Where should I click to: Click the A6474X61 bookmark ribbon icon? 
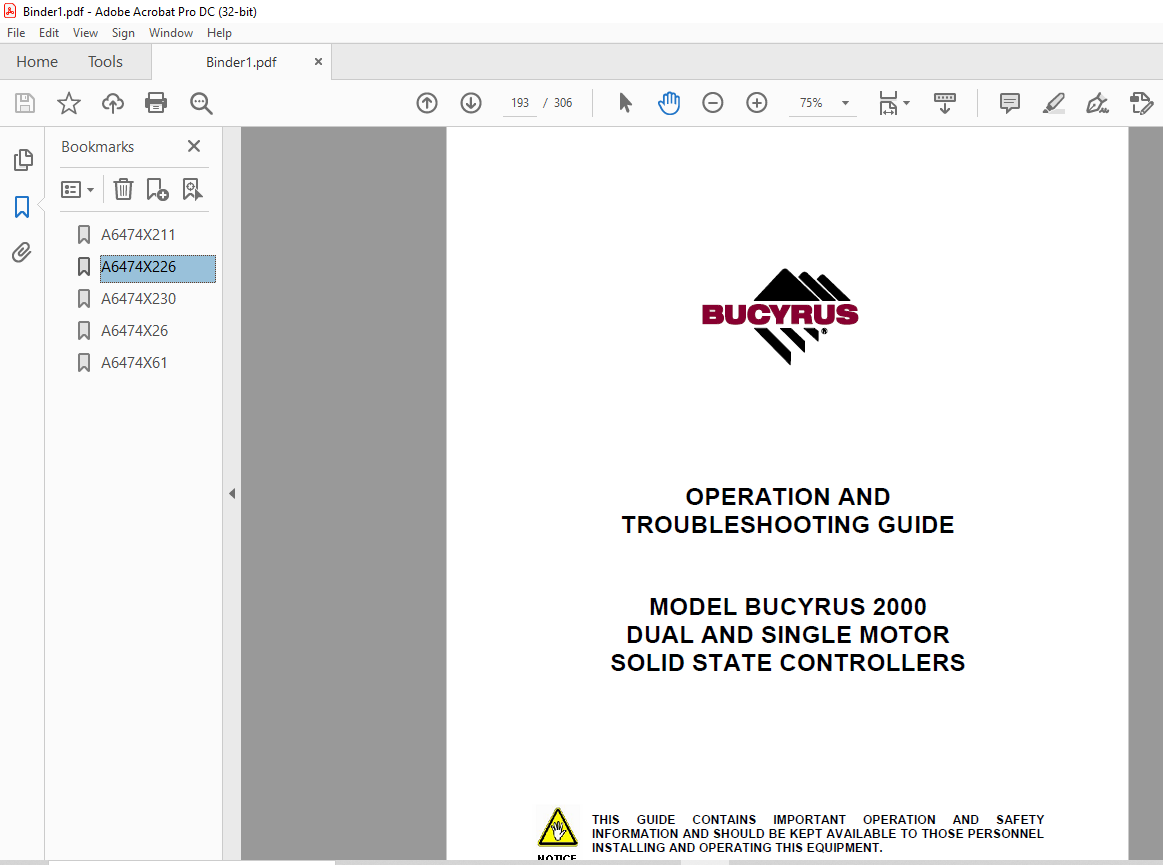pos(84,363)
